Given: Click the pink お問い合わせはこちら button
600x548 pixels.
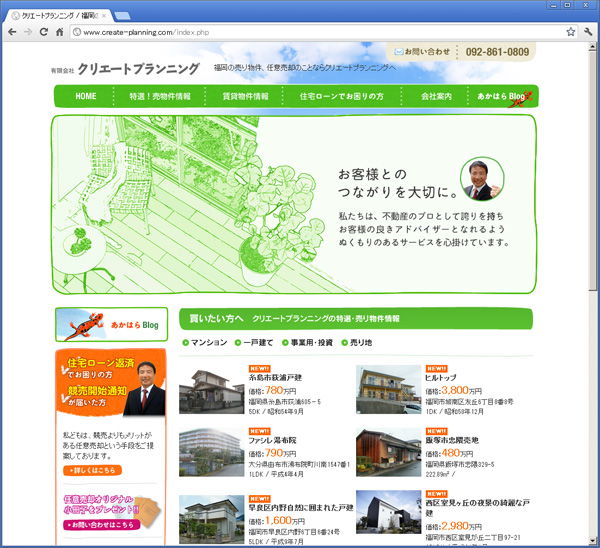Looking at the screenshot, I should (x=101, y=524).
